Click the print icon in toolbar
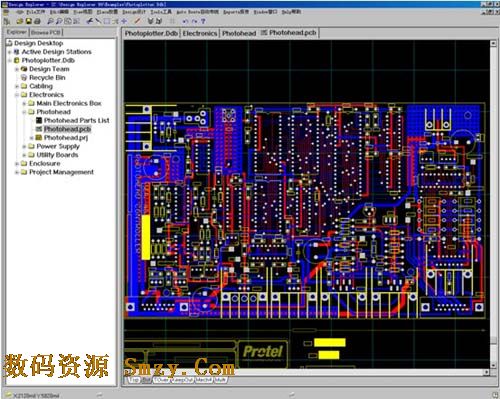Viewport: 500px width, 399px height. coord(37,21)
